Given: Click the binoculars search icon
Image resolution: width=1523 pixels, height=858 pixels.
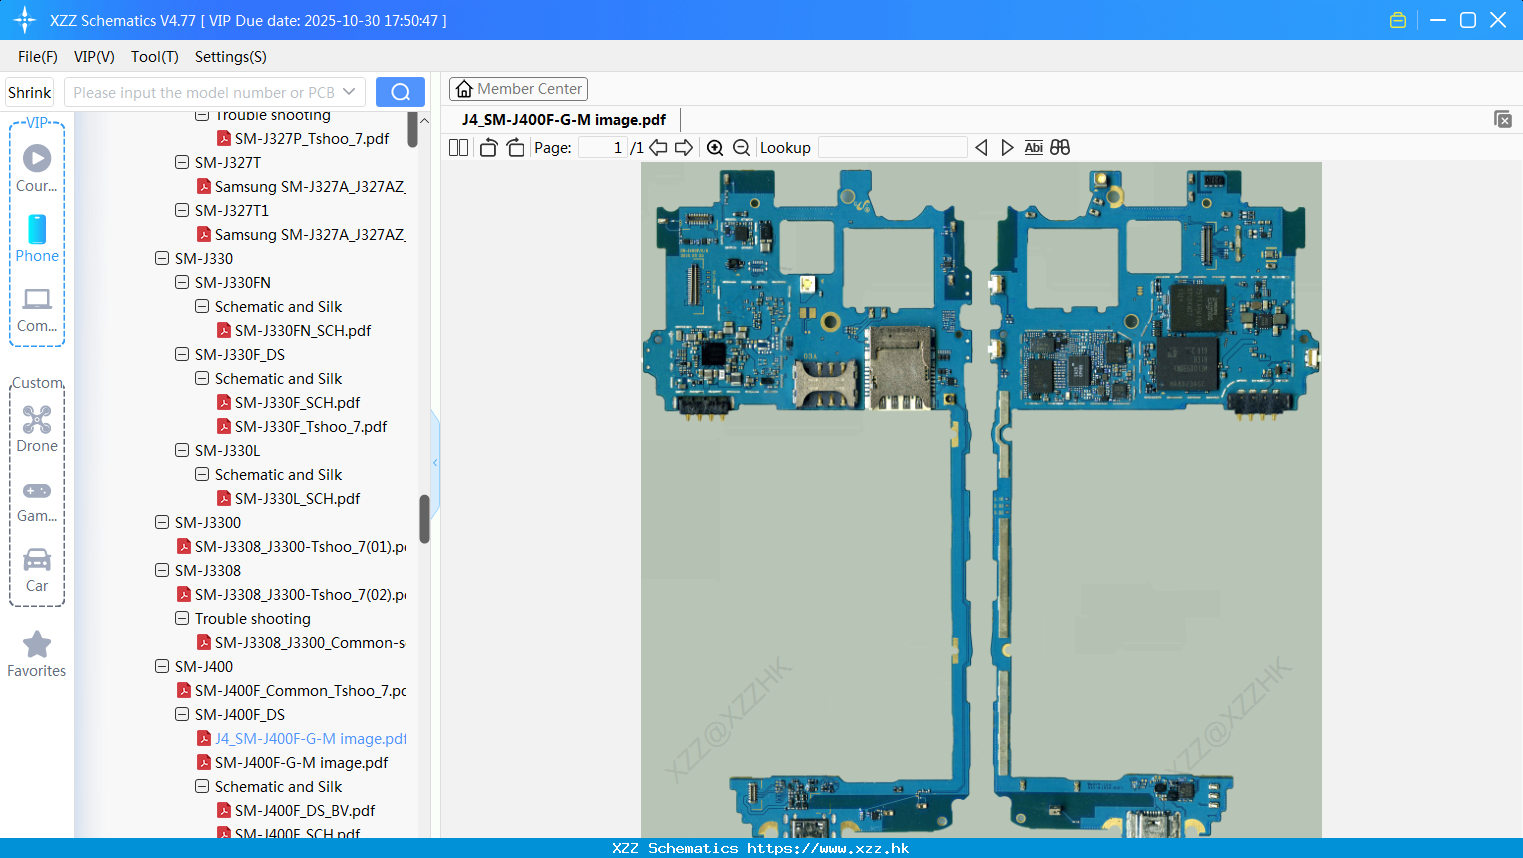Looking at the screenshot, I should point(1060,148).
